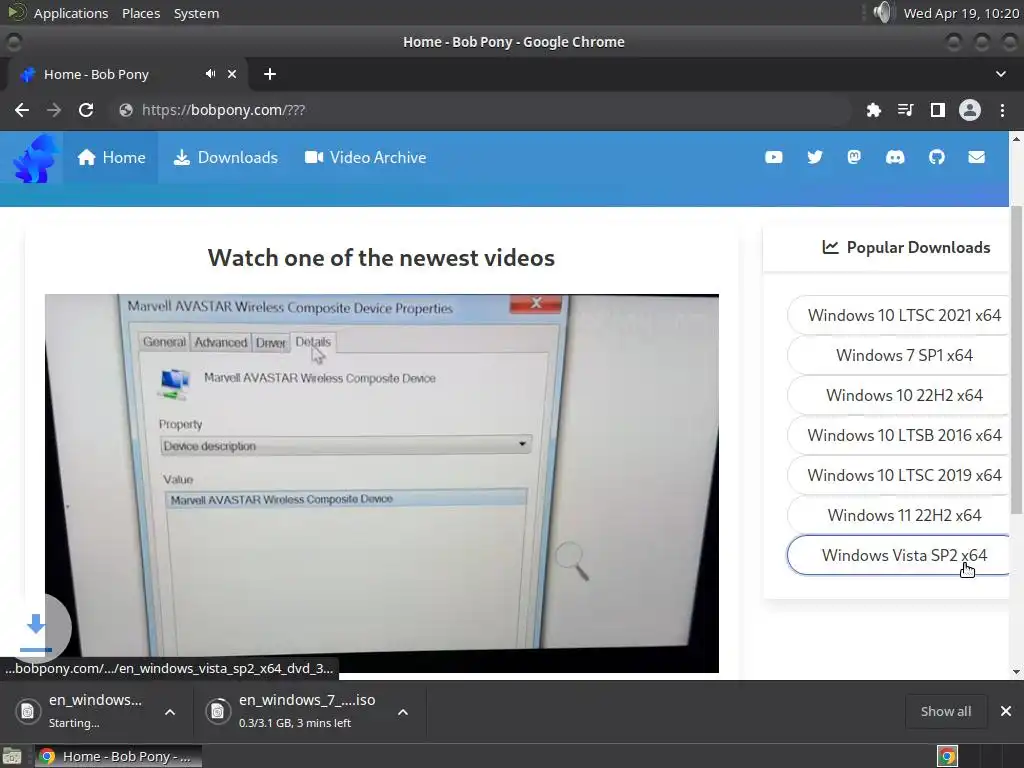Click the clock showing Wed Apr 19
This screenshot has width=1024, height=768.
coord(961,13)
